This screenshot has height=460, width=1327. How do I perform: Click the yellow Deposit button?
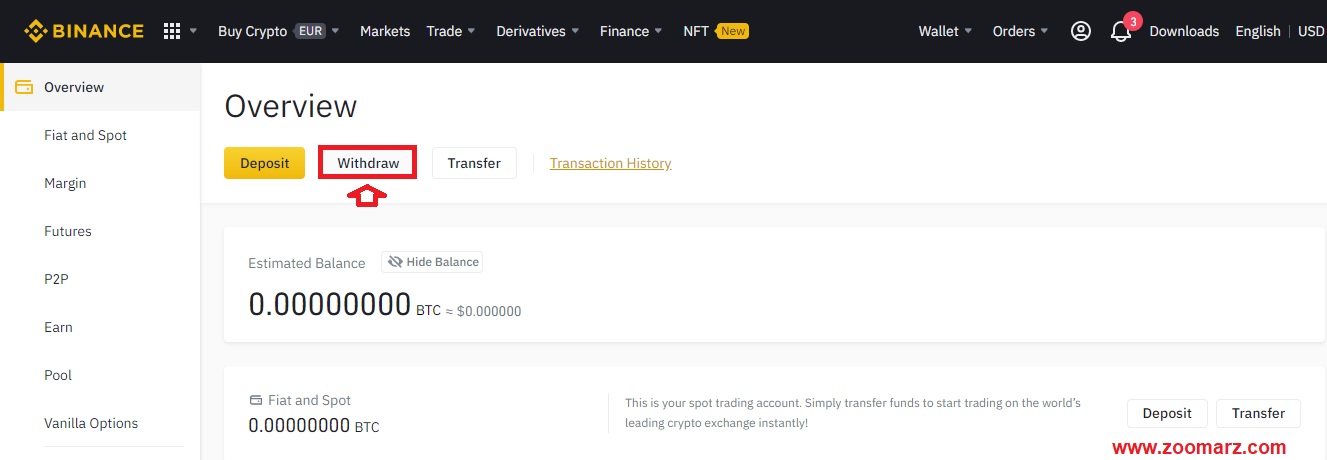[x=264, y=163]
